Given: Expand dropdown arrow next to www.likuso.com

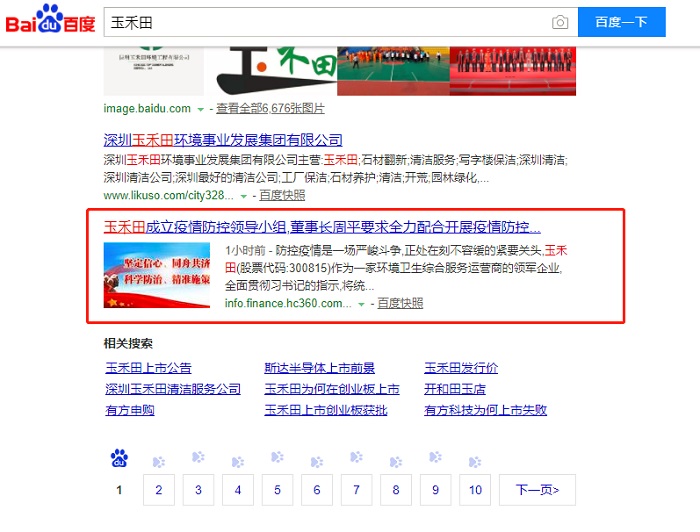Looking at the screenshot, I should pos(244,196).
